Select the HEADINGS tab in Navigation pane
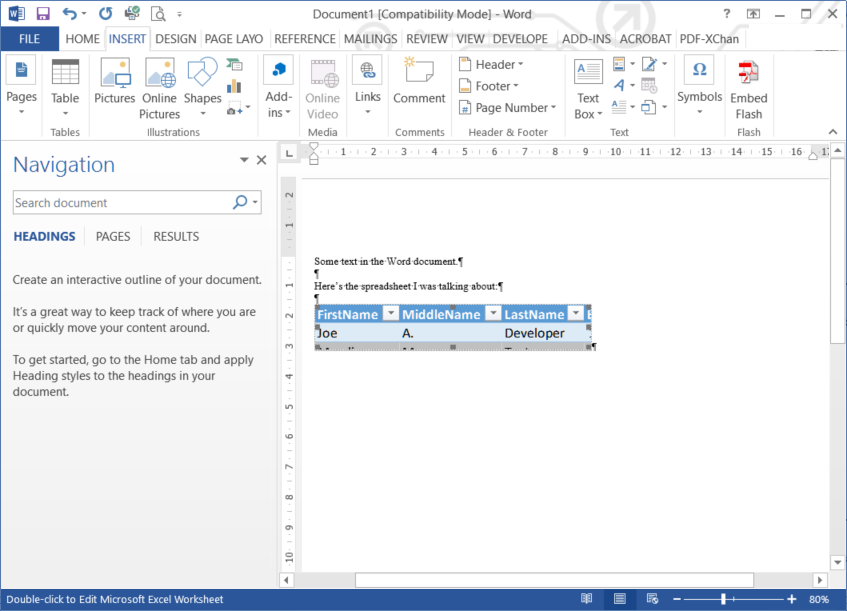Viewport: 847px width, 611px height. (44, 237)
